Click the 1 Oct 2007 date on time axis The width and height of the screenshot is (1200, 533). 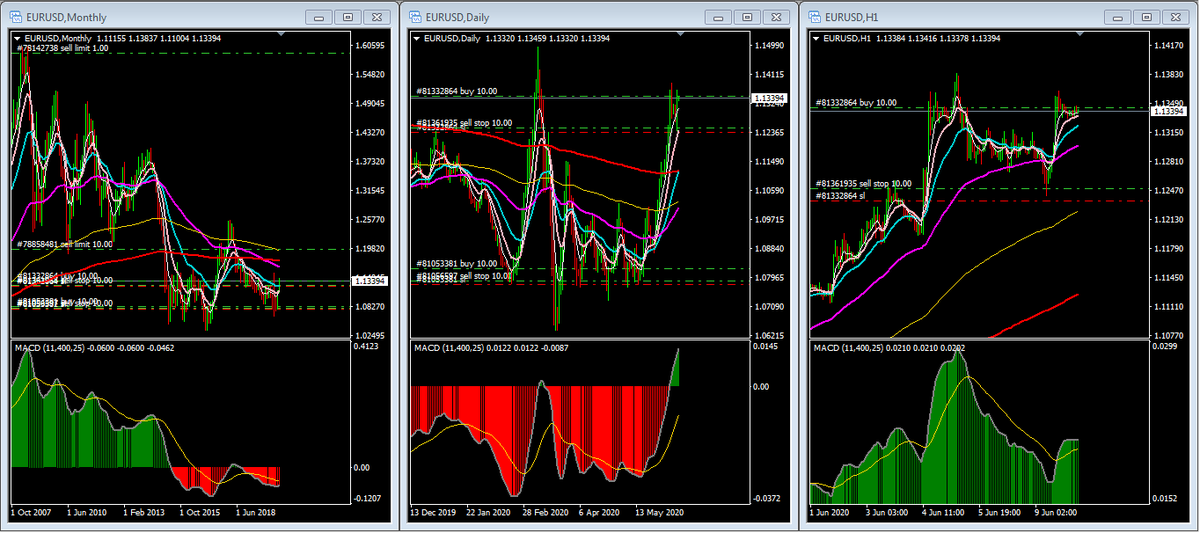tap(32, 511)
